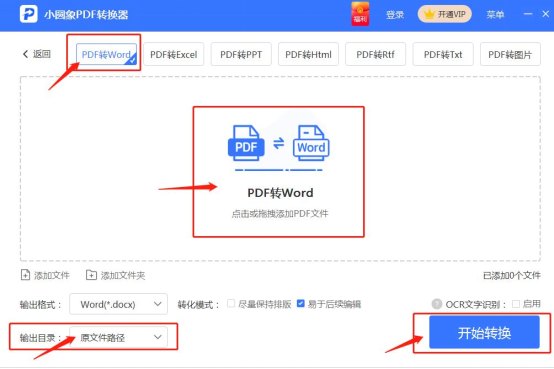The height and width of the screenshot is (369, 554).
Task: Click the 输出目录 label
Action: point(41,338)
